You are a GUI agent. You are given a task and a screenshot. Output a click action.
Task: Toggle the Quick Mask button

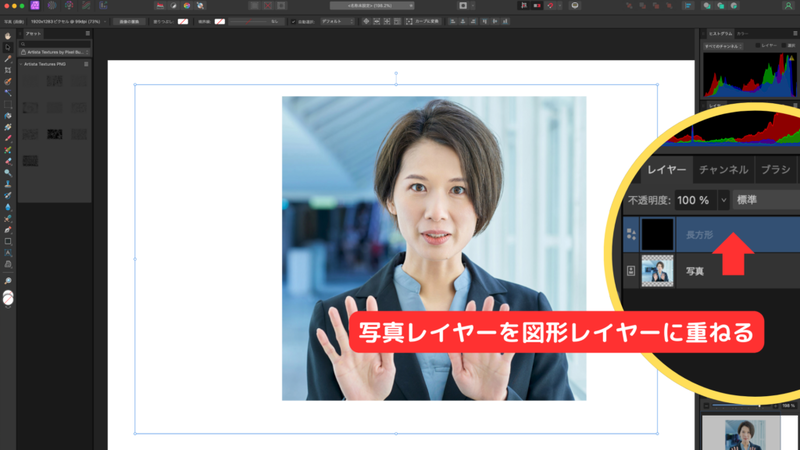pos(463,6)
